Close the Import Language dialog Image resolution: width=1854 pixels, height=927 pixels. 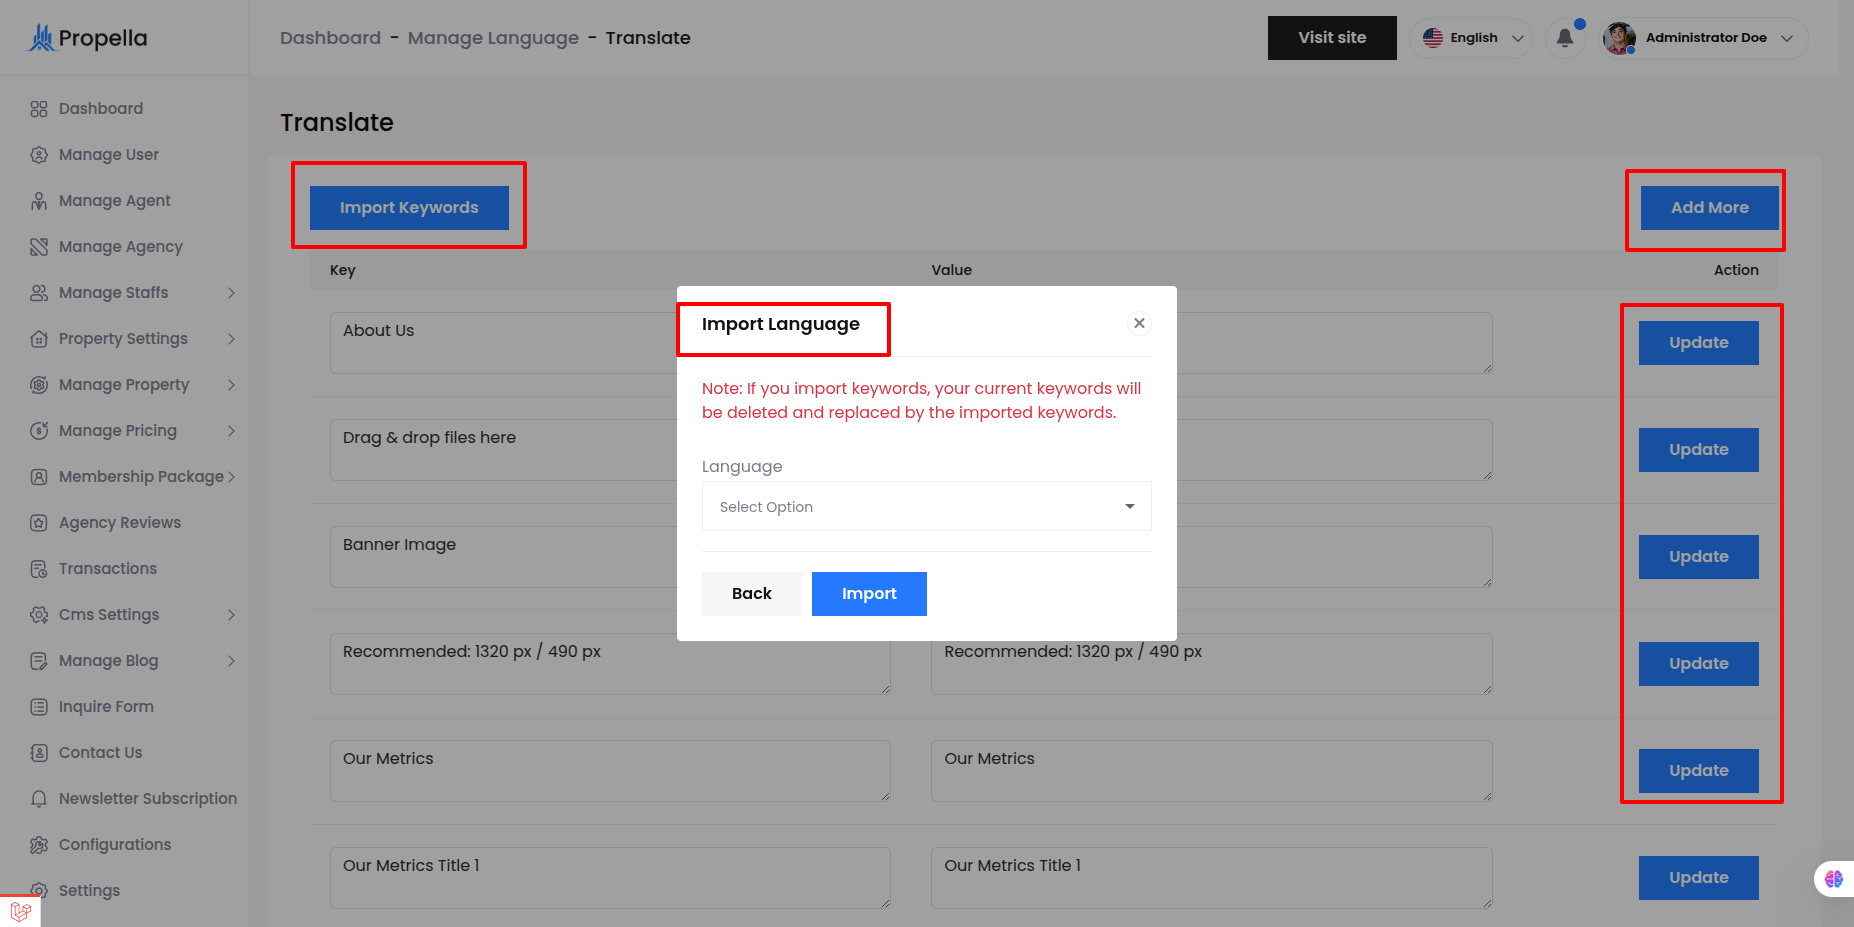(x=1139, y=323)
